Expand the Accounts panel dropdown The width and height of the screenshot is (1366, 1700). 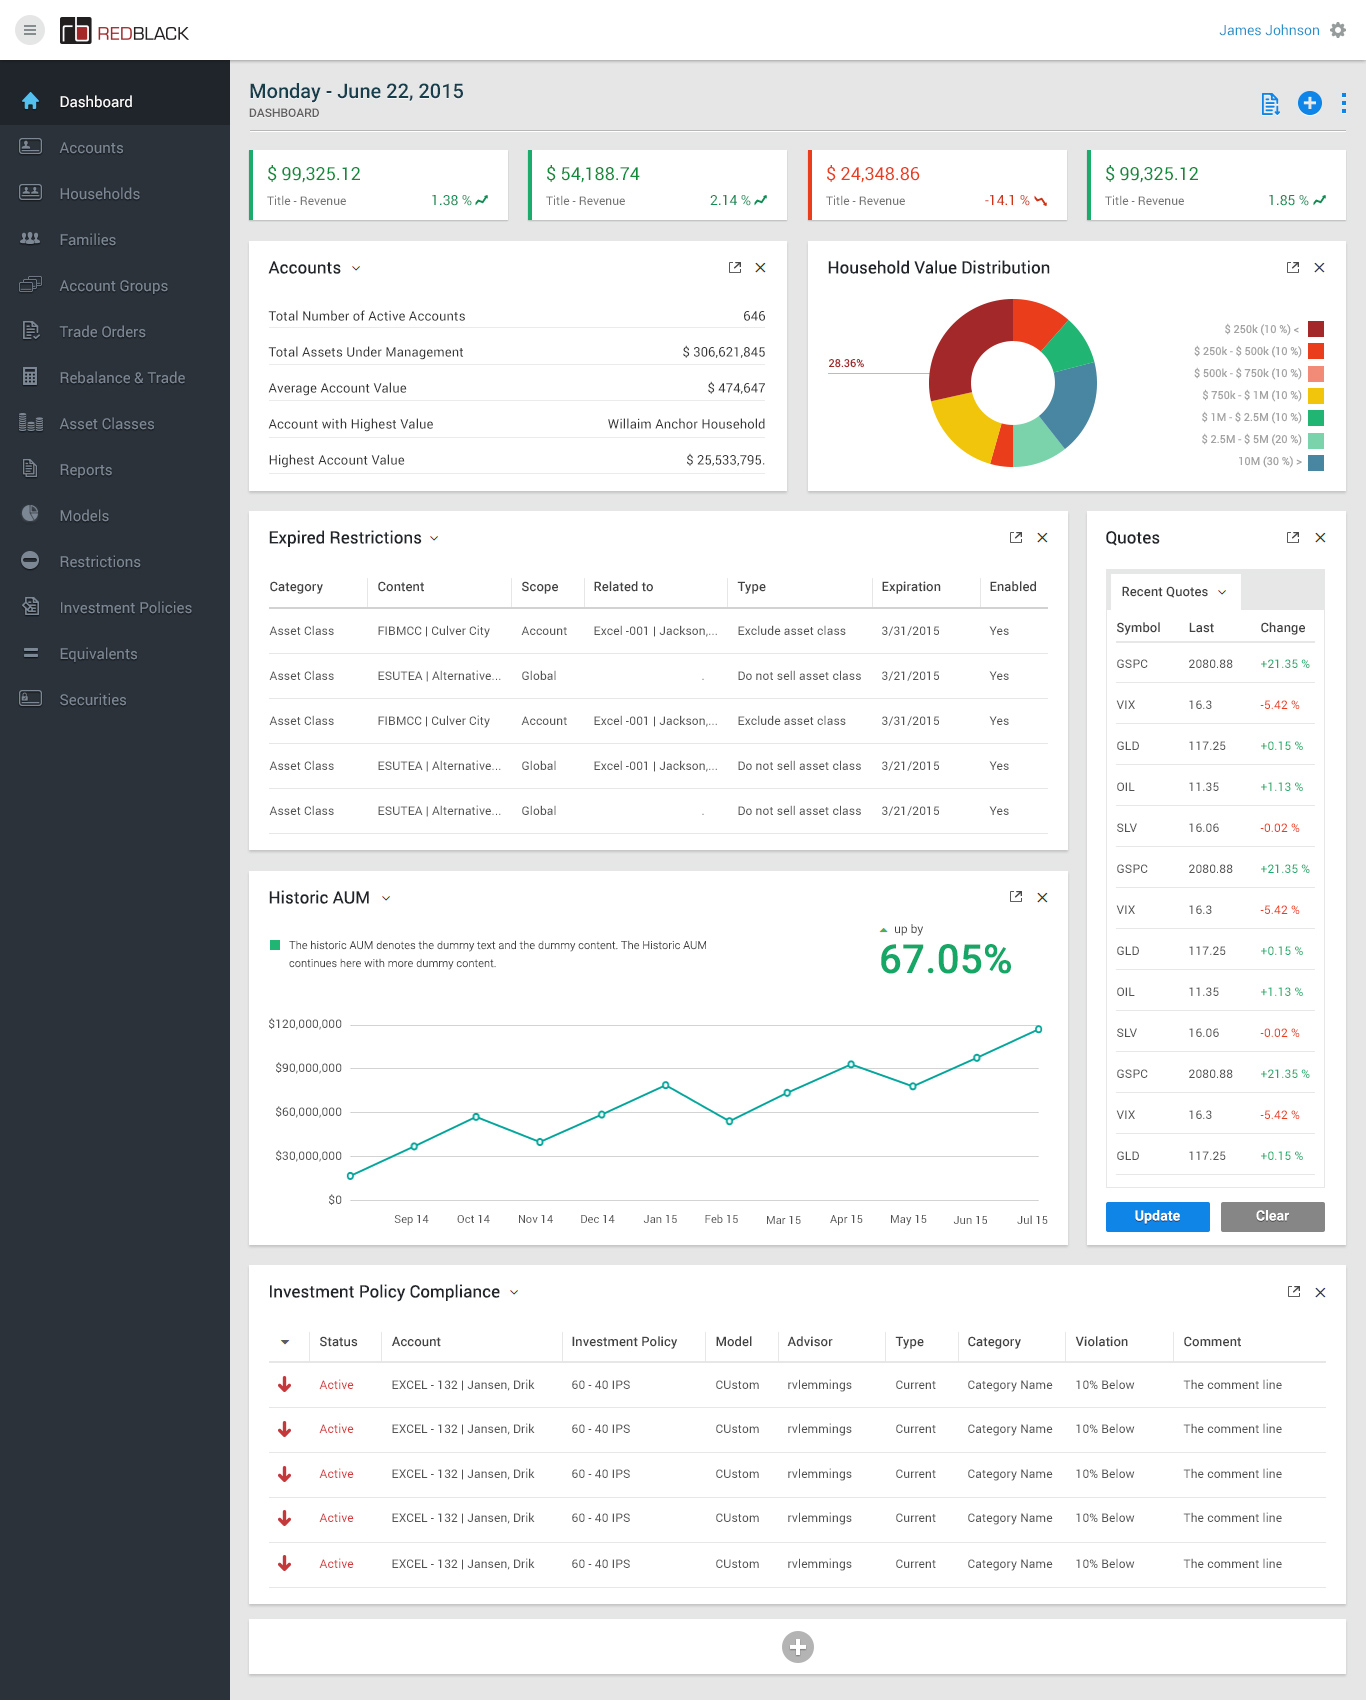coord(356,269)
